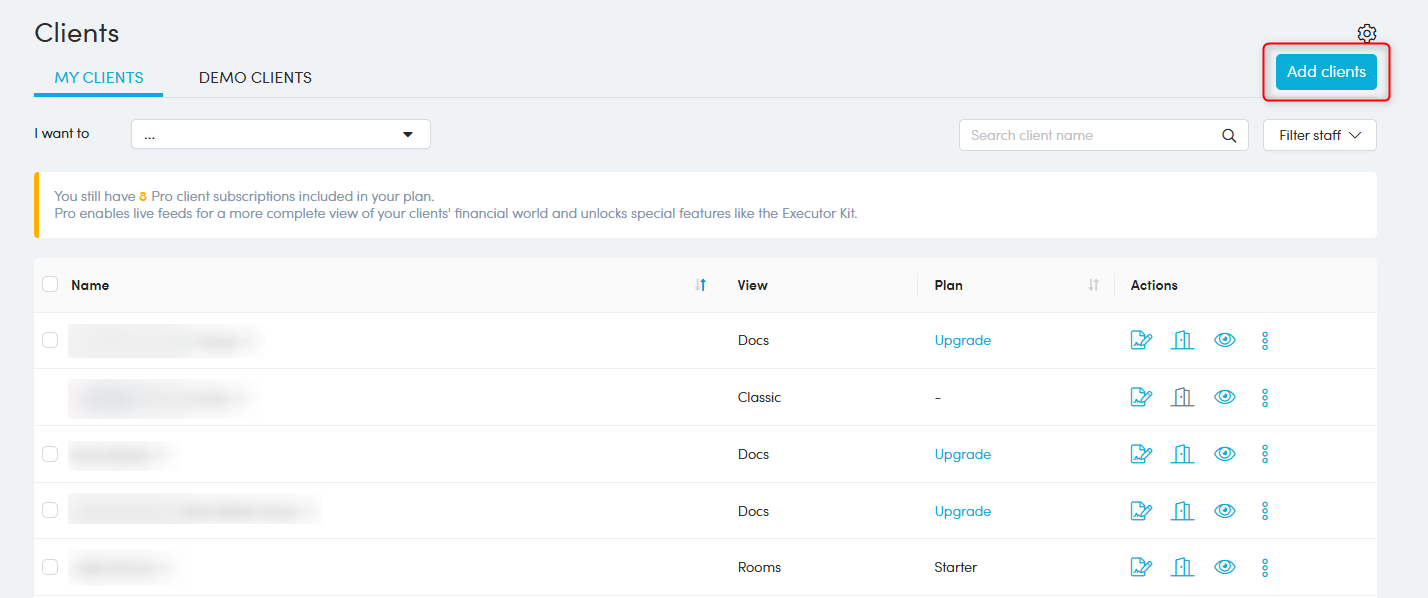Switch to the Demo Clients tab
This screenshot has height=598, width=1428.
click(x=255, y=78)
